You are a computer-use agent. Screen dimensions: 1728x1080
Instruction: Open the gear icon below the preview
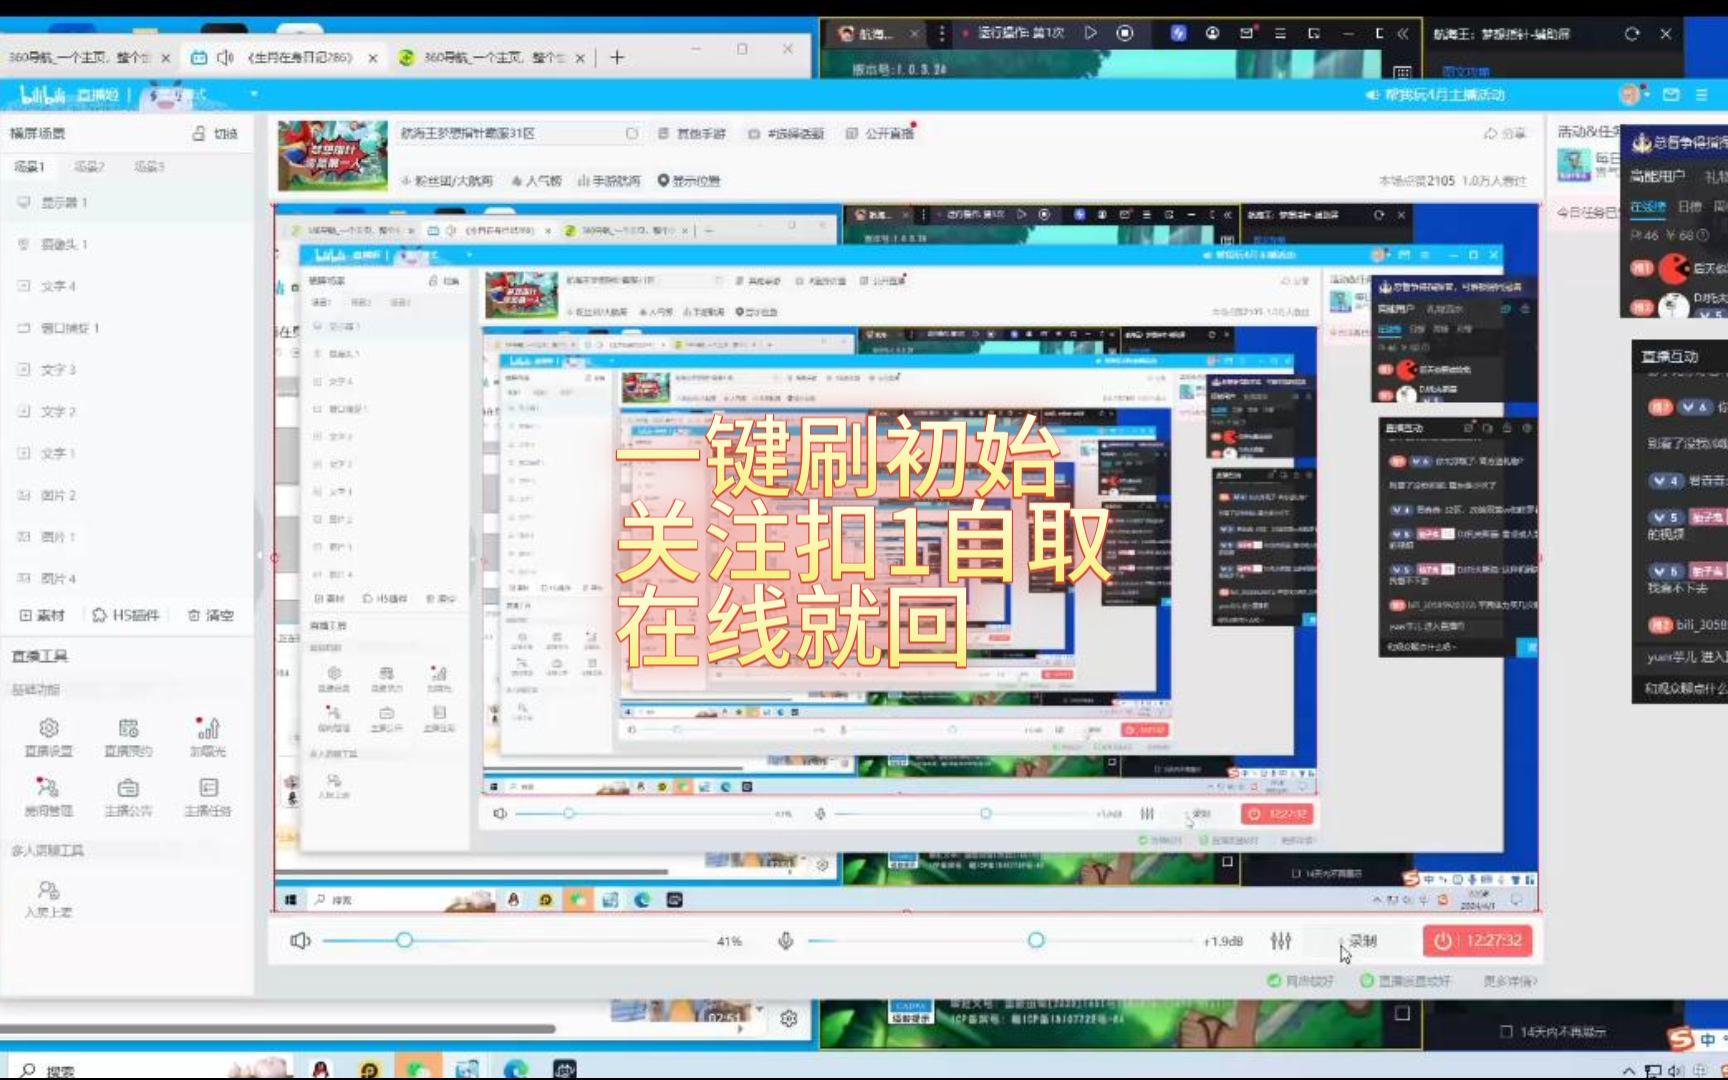point(789,1019)
